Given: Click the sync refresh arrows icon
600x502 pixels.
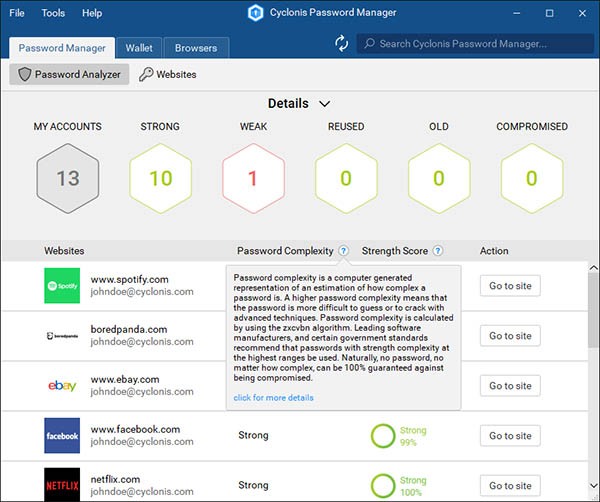Looking at the screenshot, I should pyautogui.click(x=342, y=43).
